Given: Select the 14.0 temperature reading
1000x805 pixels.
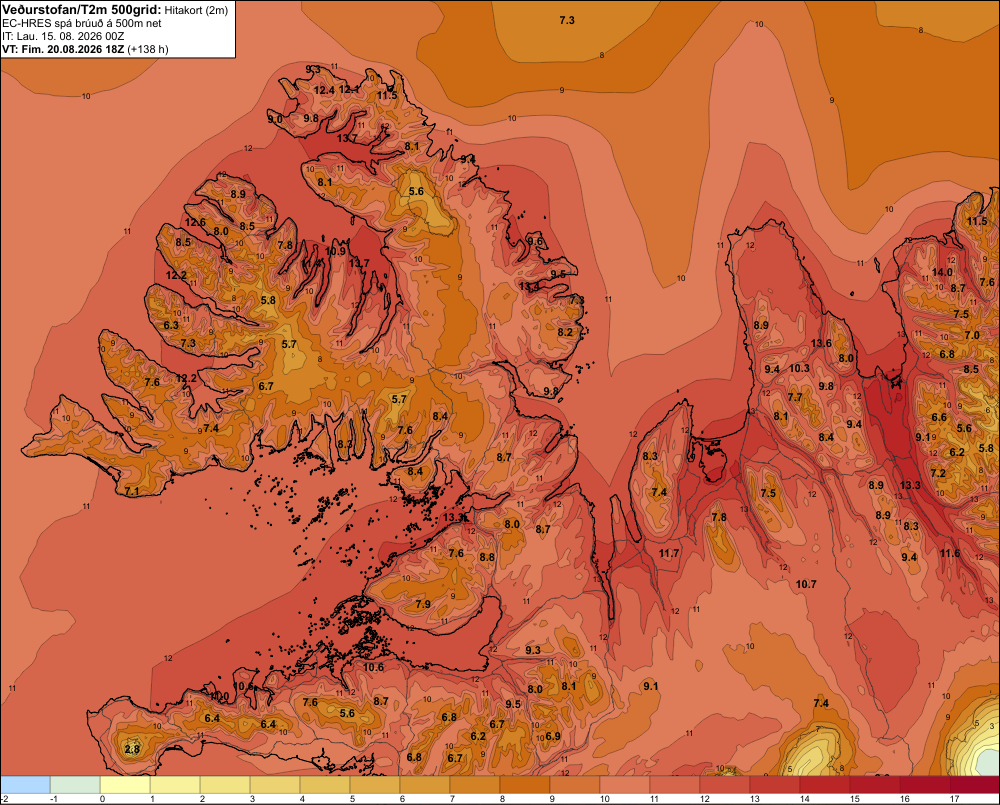Looking at the screenshot, I should [942, 272].
